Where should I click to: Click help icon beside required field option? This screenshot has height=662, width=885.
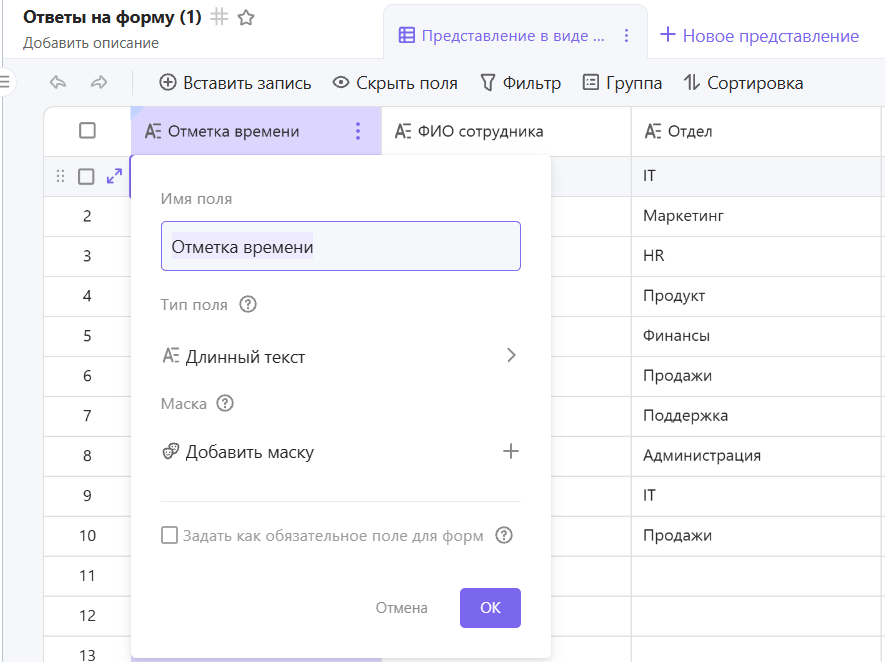pos(503,535)
